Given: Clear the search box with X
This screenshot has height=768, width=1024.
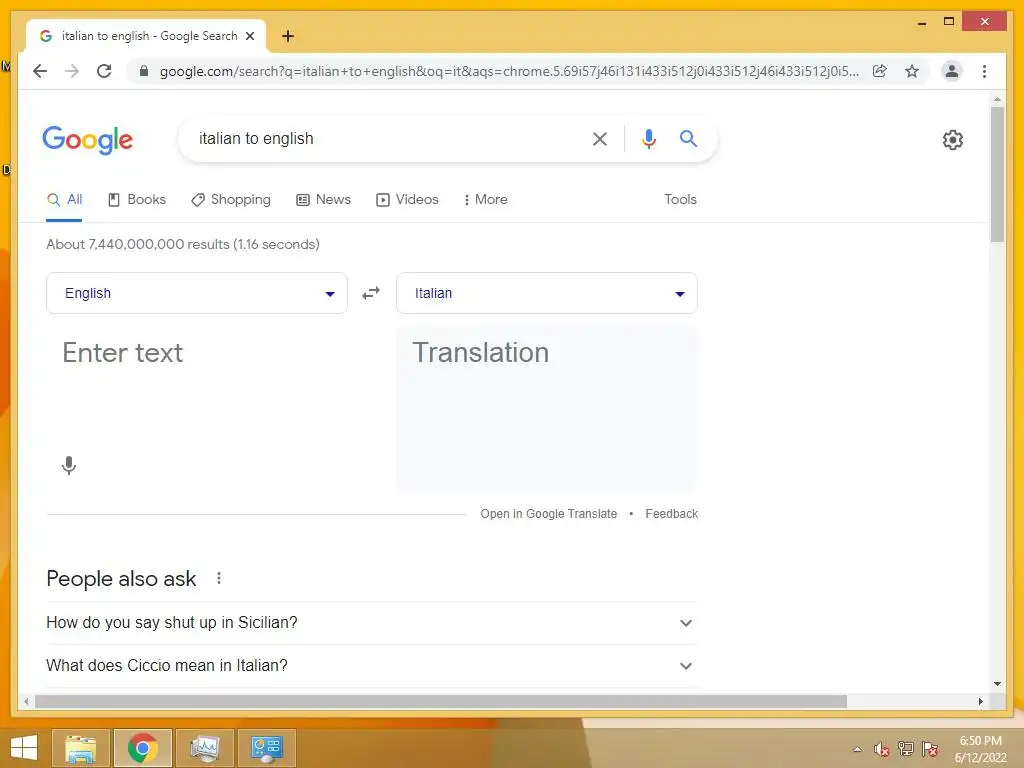Looking at the screenshot, I should pyautogui.click(x=600, y=138).
